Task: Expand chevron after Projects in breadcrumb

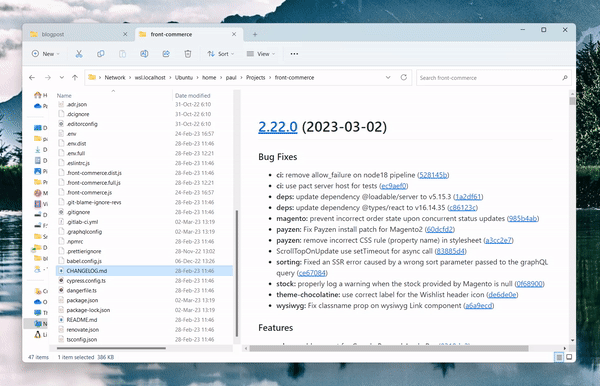Action: 270,78
